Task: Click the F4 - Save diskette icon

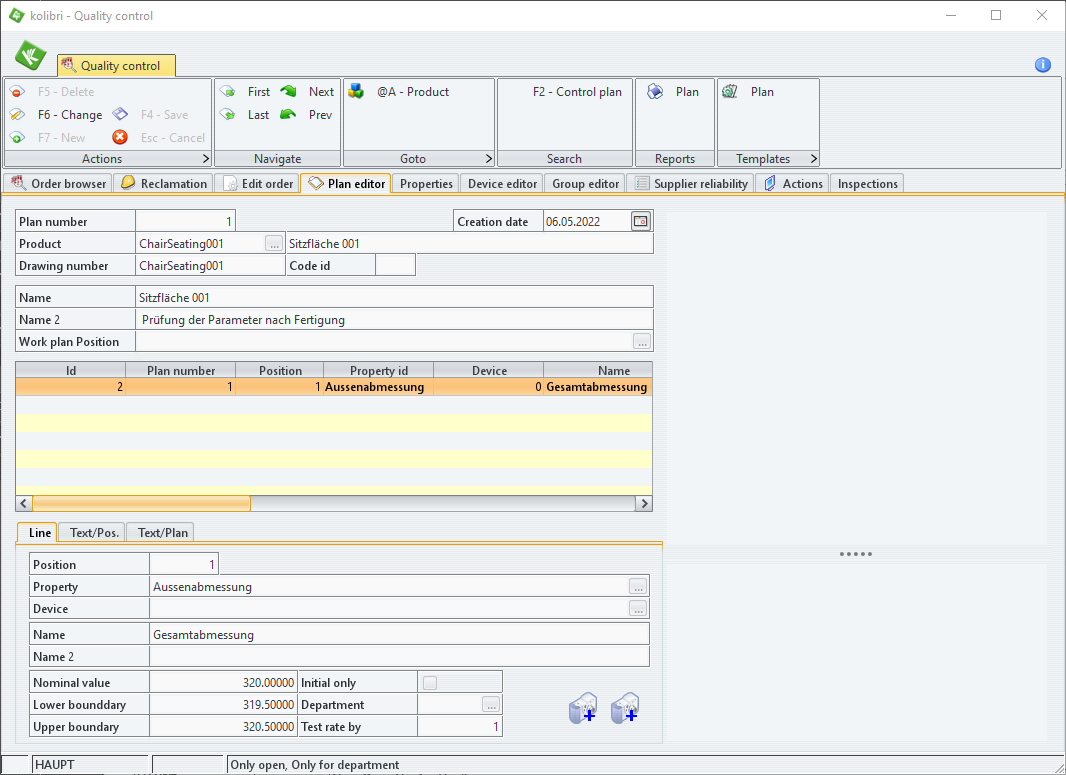Action: (x=120, y=114)
